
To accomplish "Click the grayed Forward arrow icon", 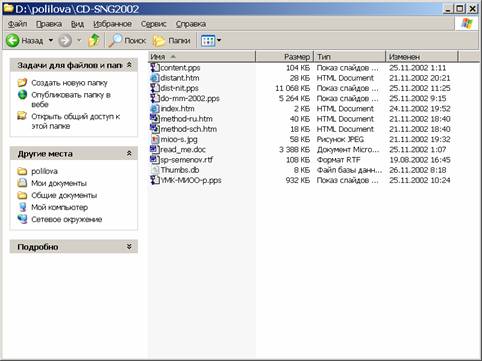I will (x=65, y=41).
